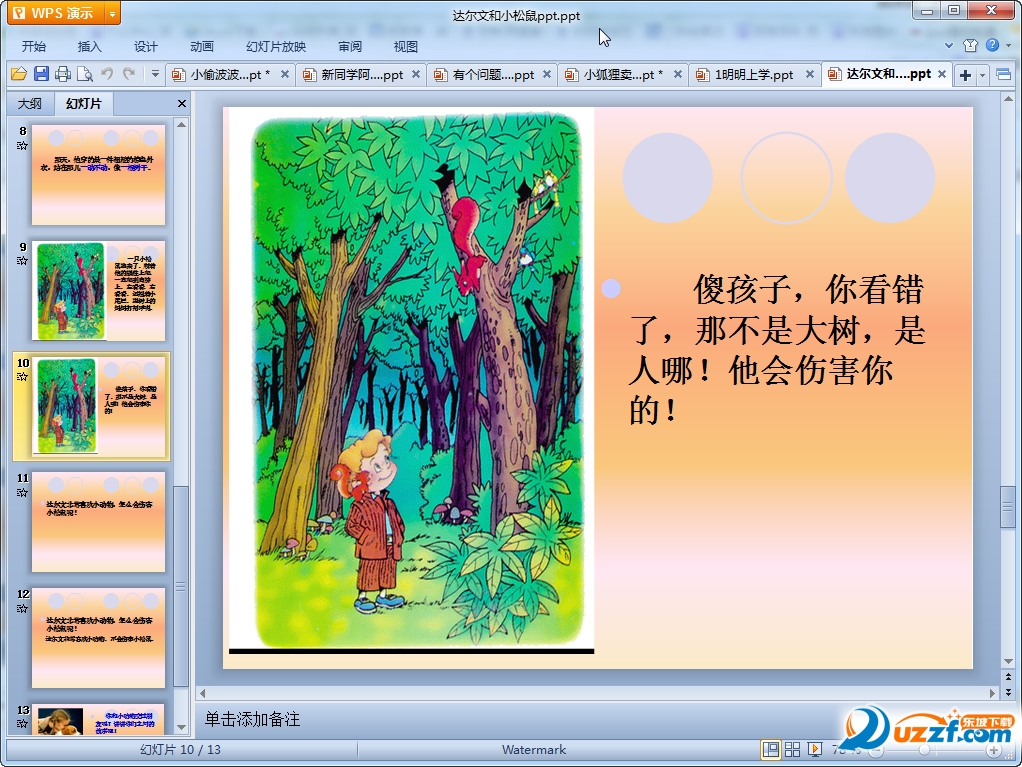Close the 小狐狸卖 document tab

[678, 74]
